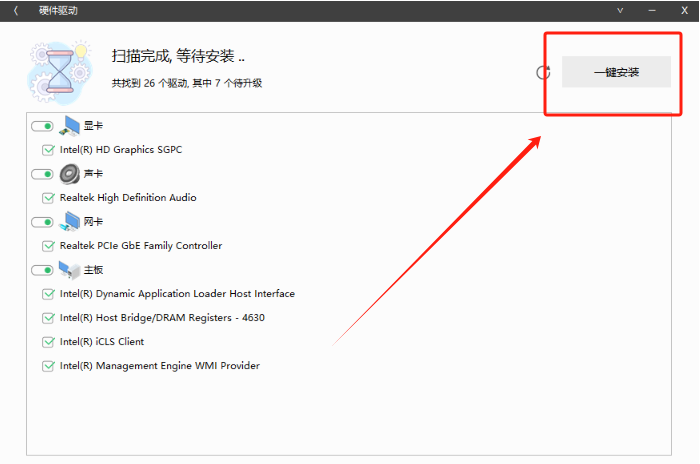Uncheck Host Bridge/DRAM Registers - 4630 checkbox
This screenshot has width=700, height=464.
coord(48,318)
